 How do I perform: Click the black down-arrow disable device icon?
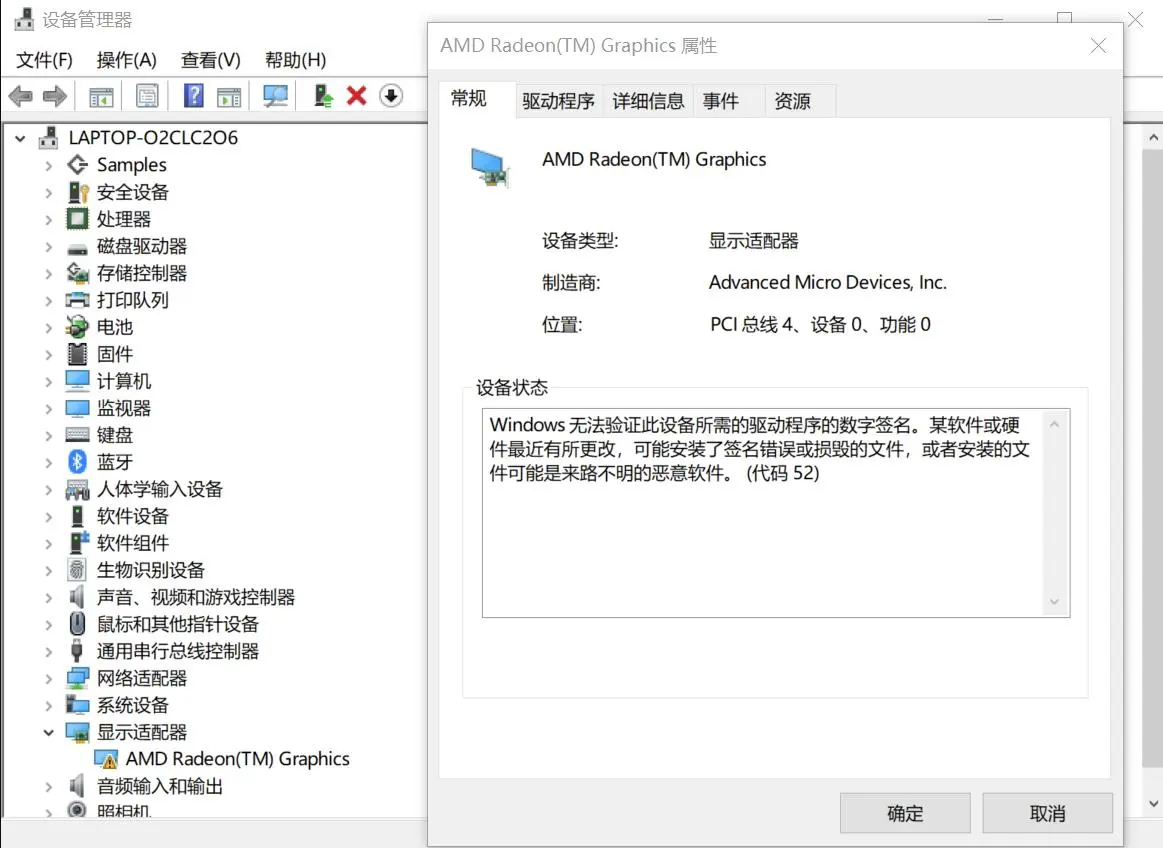pyautogui.click(x=391, y=96)
